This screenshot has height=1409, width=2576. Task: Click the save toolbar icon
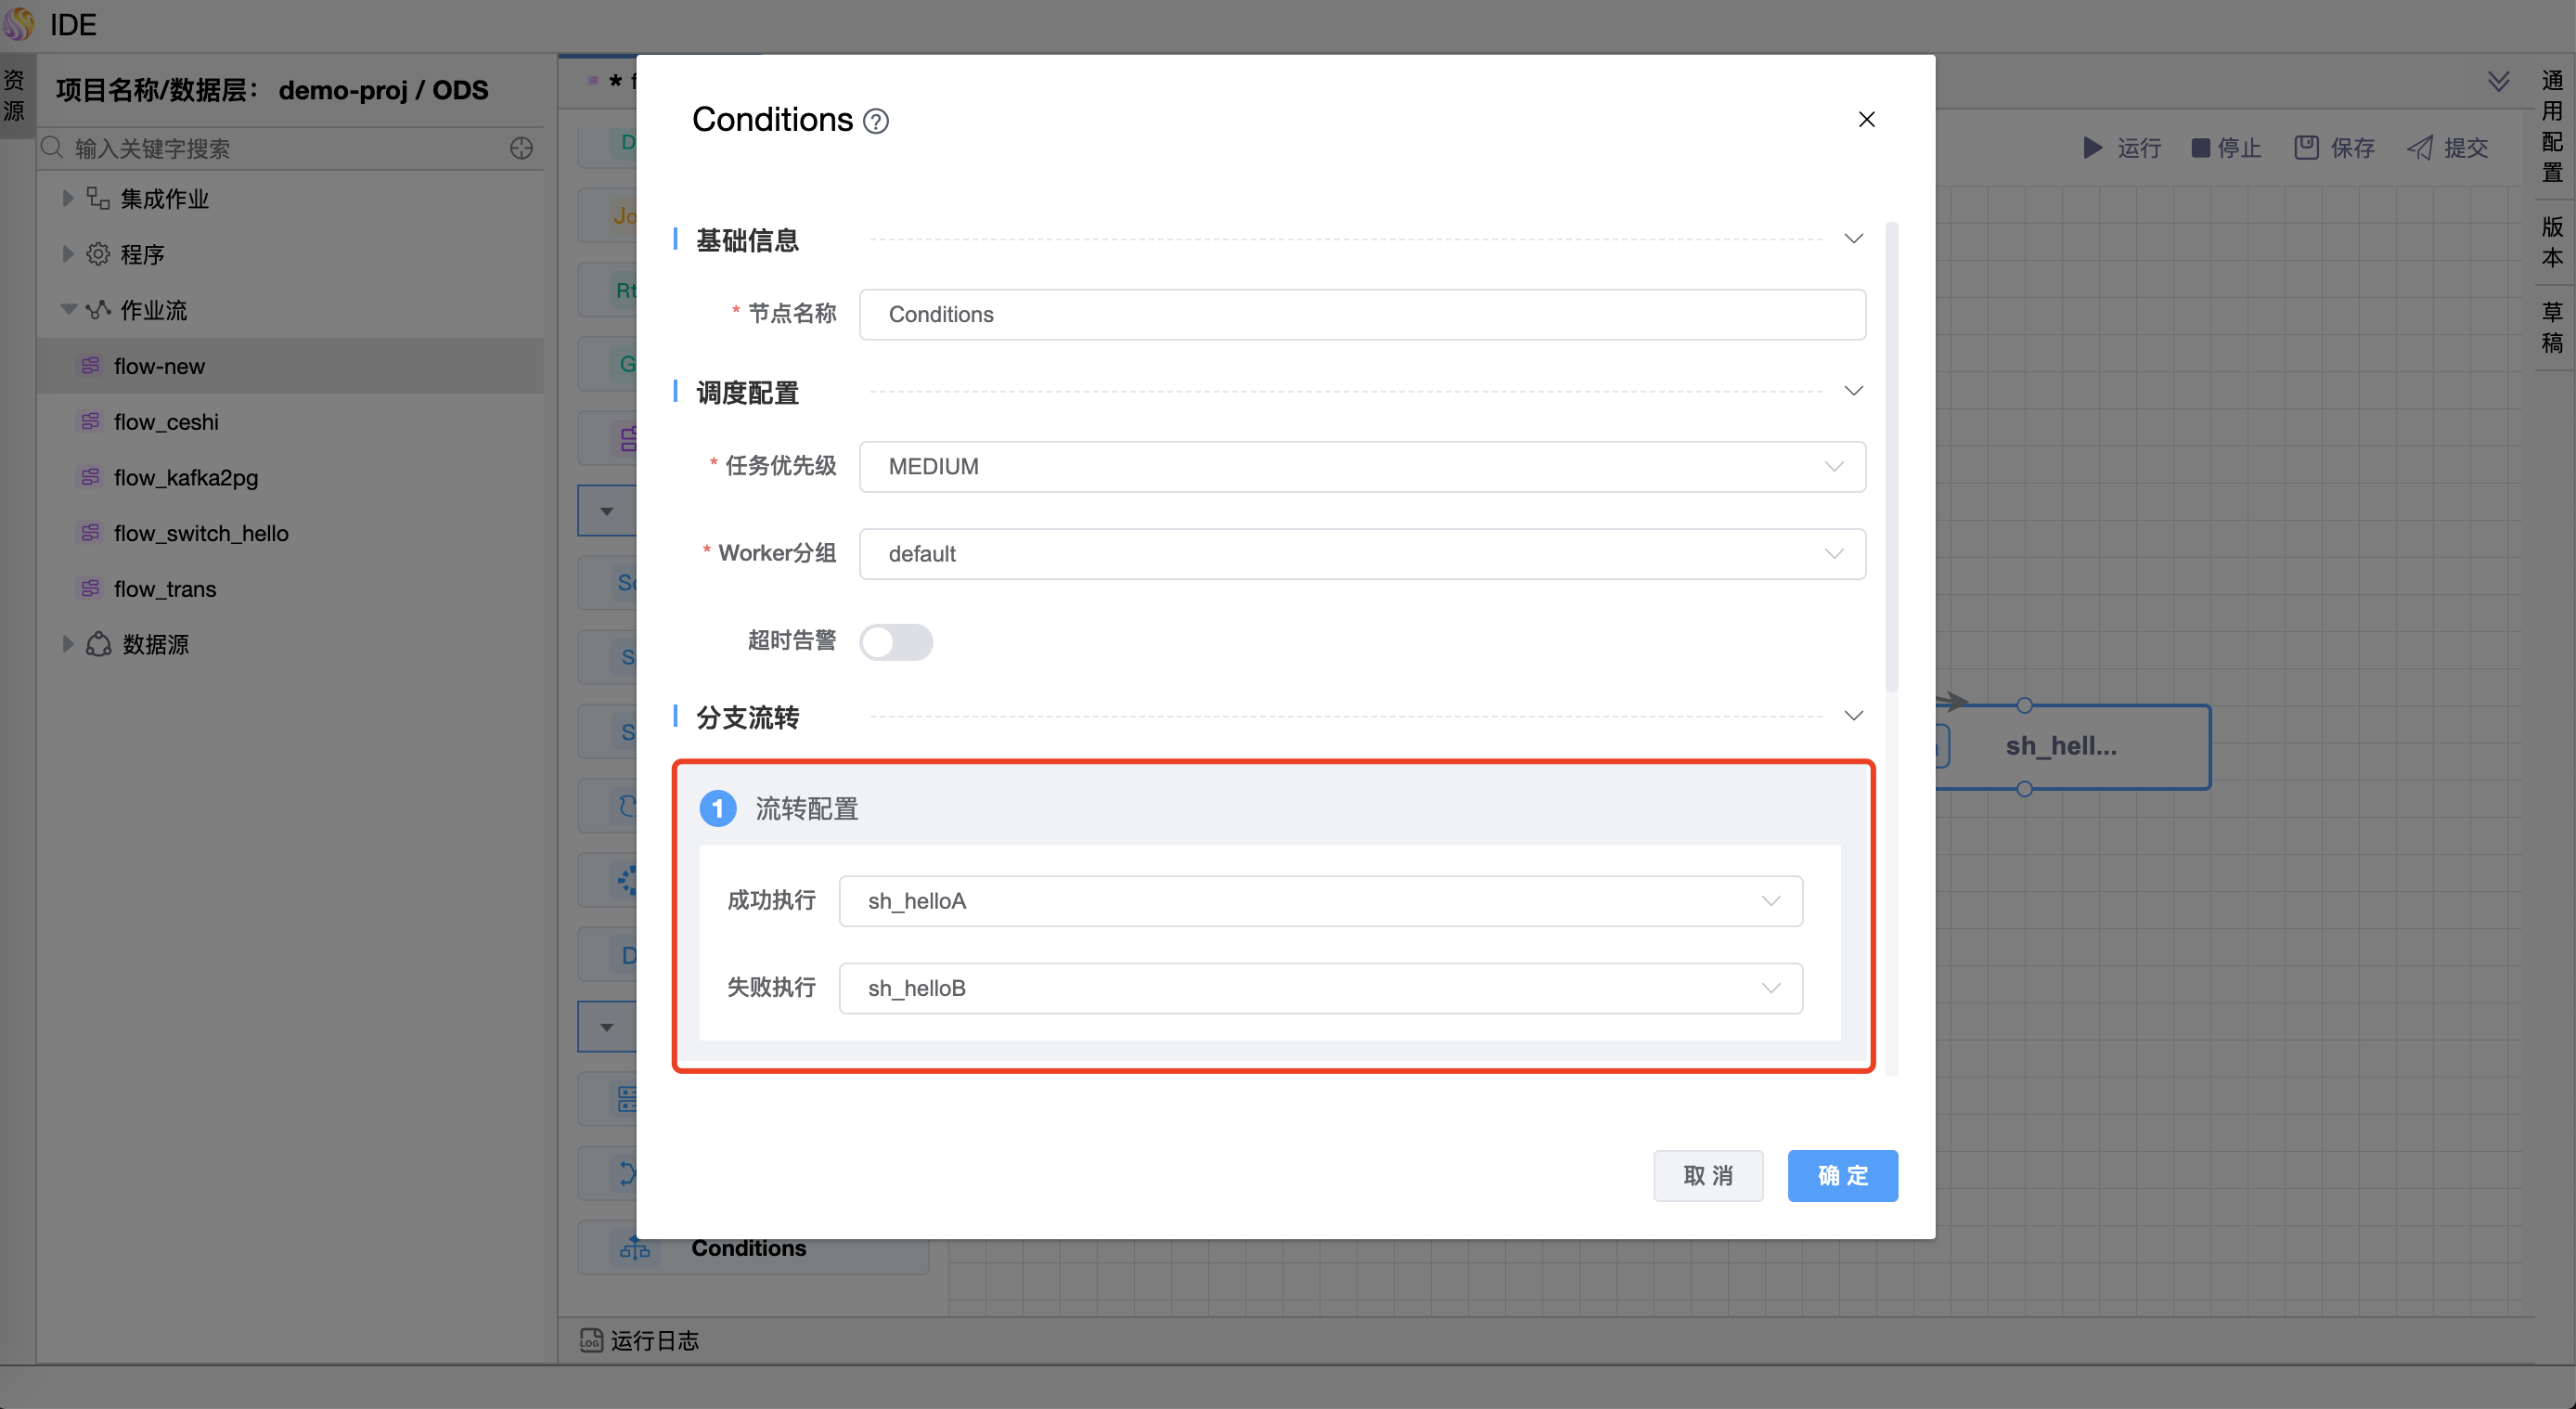(2306, 148)
